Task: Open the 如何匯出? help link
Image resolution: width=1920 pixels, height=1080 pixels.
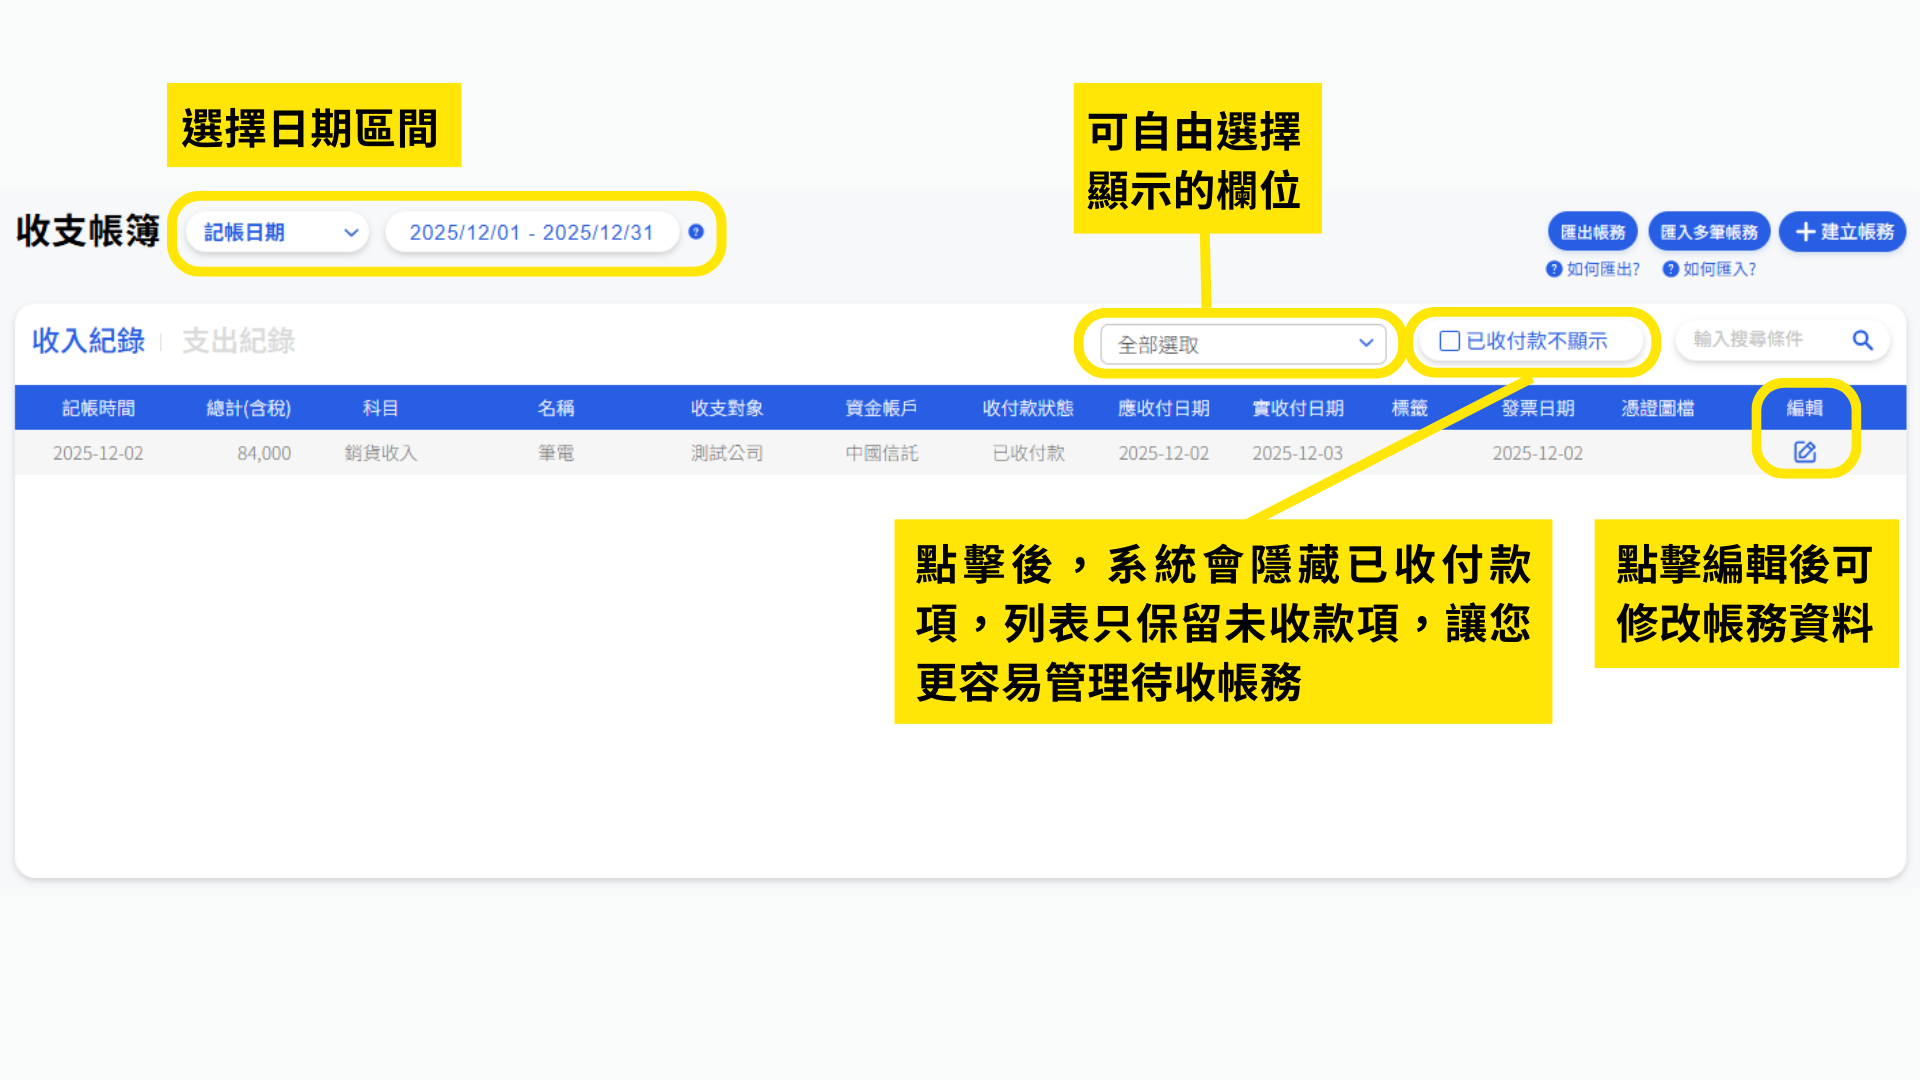Action: click(x=1603, y=269)
